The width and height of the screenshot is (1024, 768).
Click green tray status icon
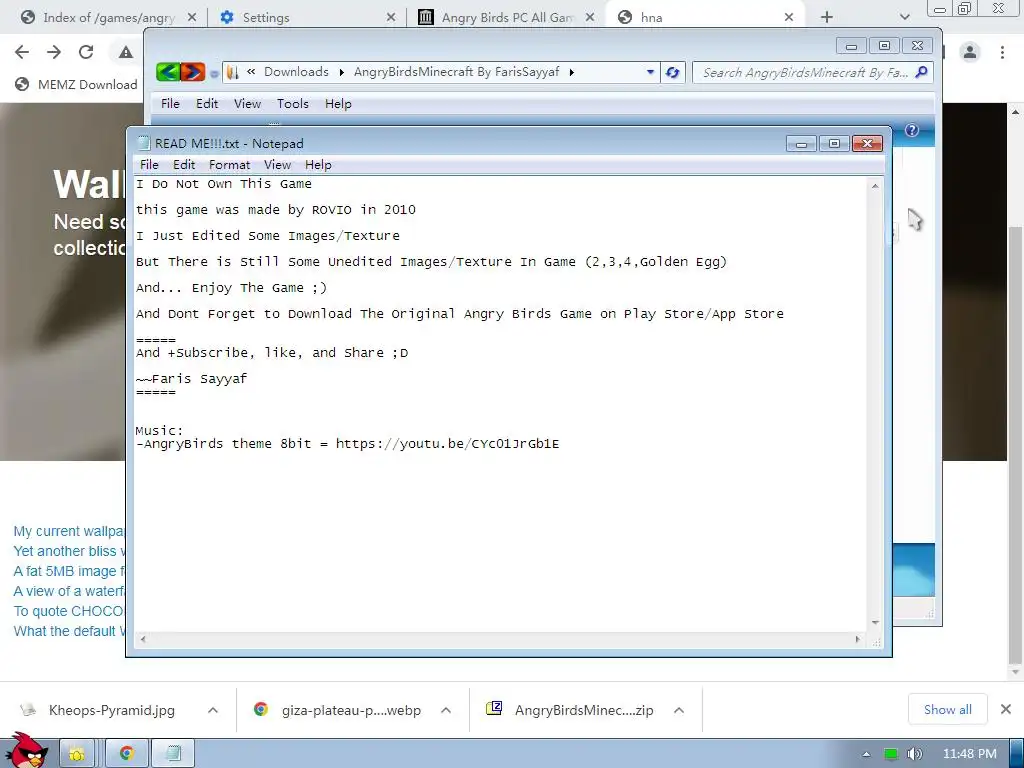891,754
